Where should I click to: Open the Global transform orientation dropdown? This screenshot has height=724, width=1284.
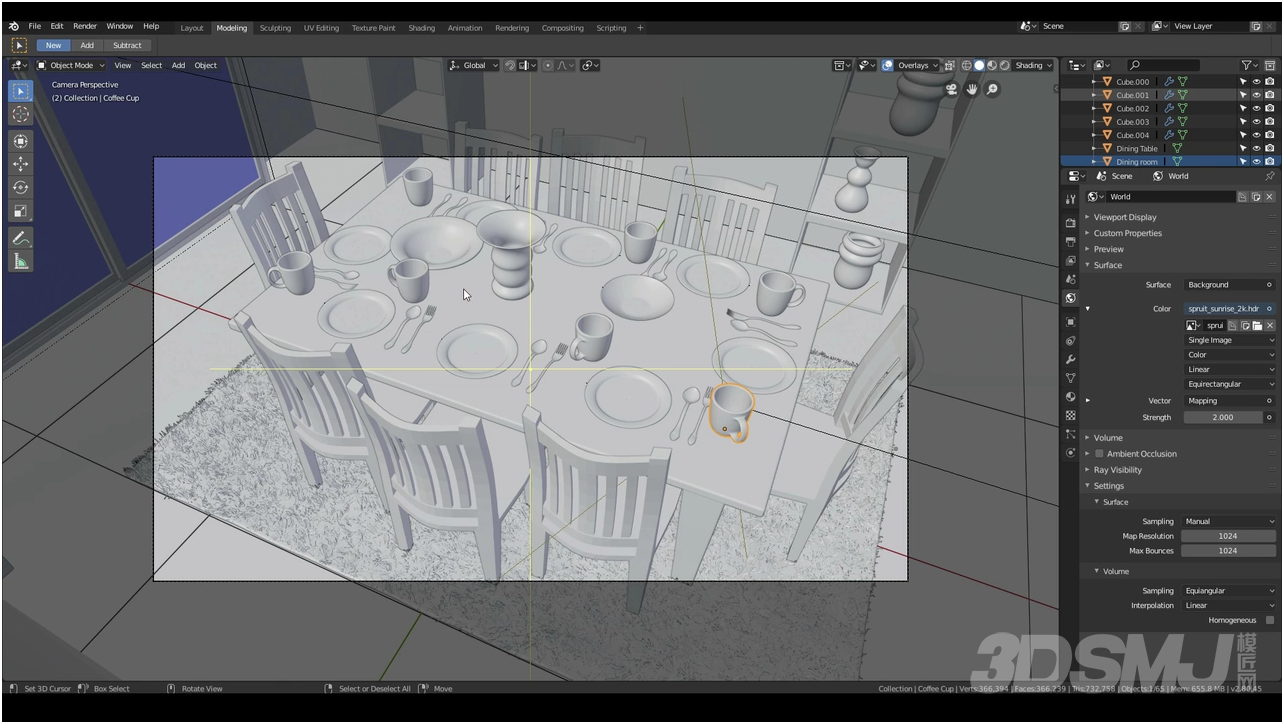pos(473,65)
